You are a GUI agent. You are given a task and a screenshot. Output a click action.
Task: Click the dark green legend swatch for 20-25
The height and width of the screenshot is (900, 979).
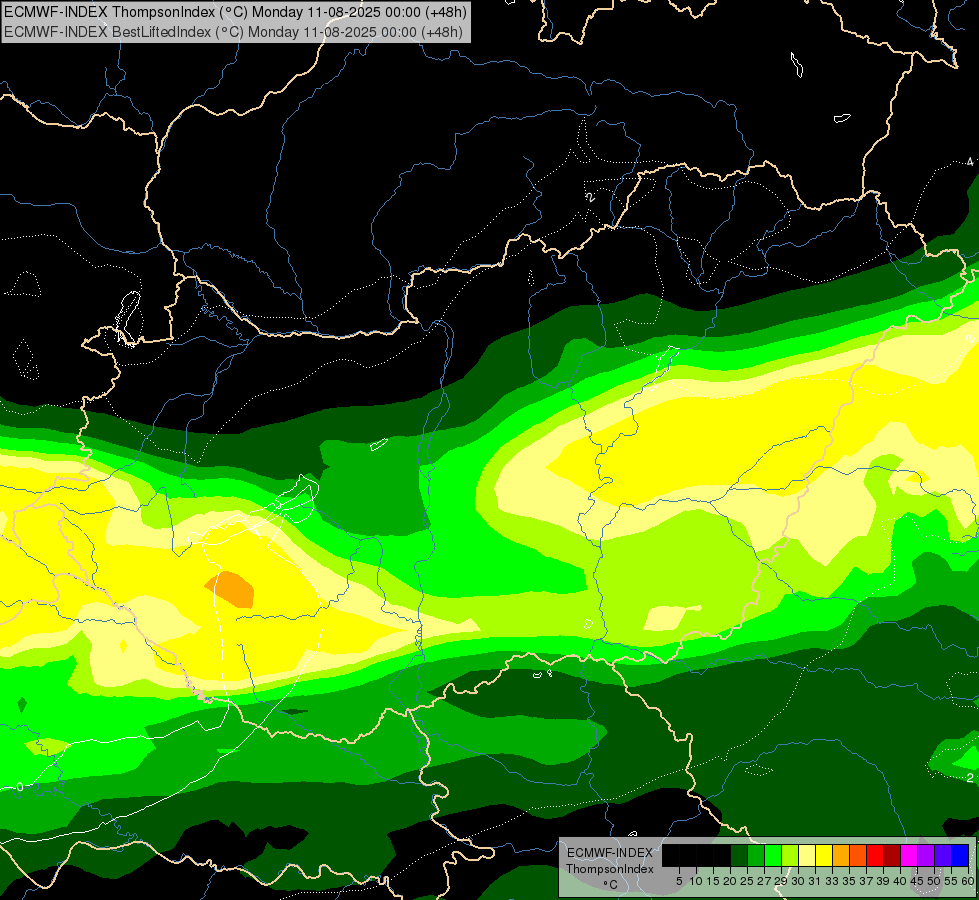(x=739, y=855)
